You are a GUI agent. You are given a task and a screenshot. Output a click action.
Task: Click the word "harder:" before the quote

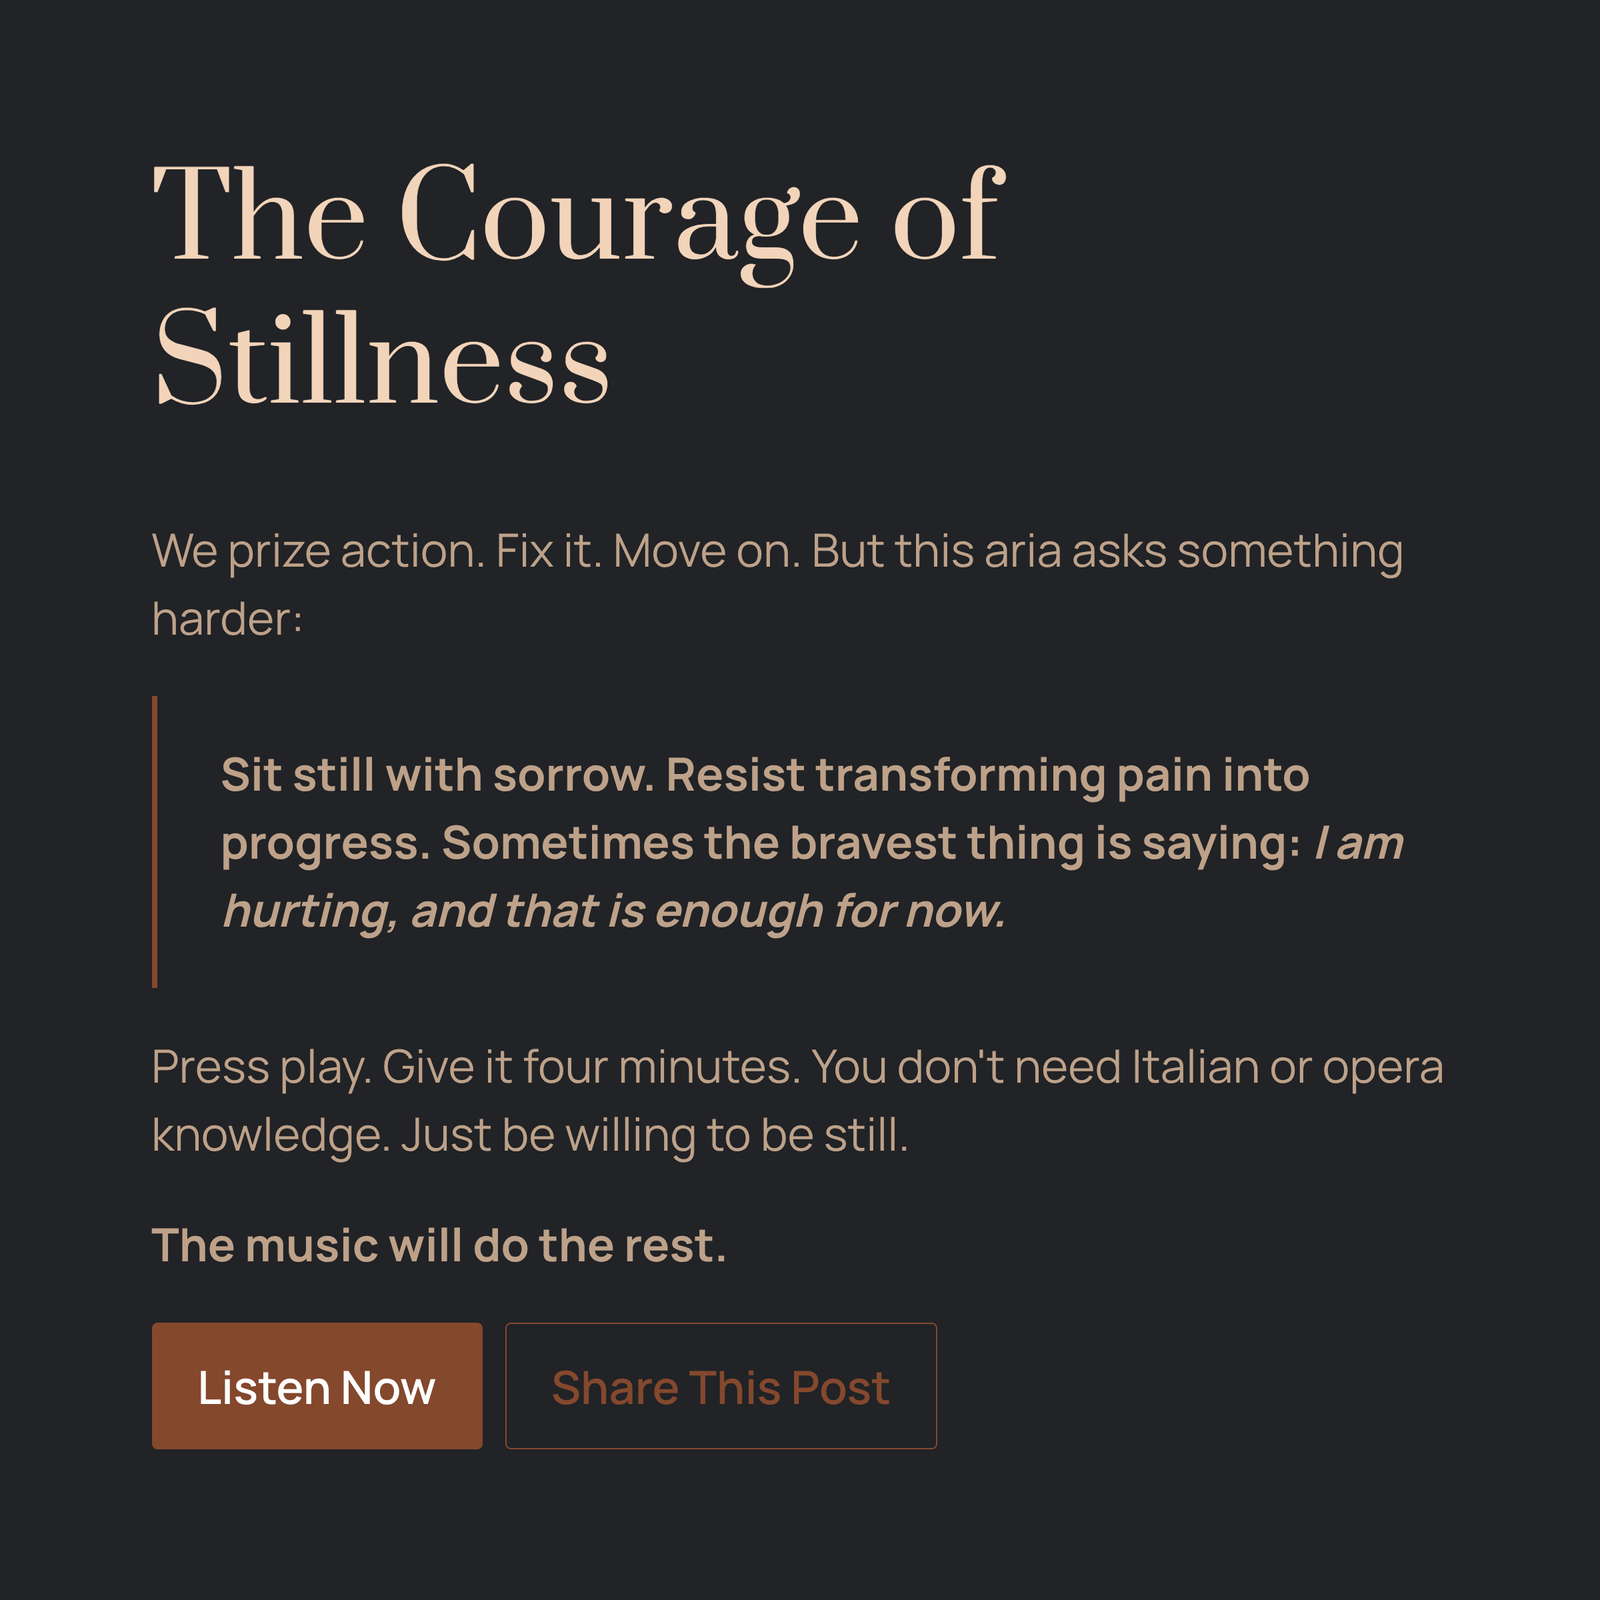[x=227, y=619]
